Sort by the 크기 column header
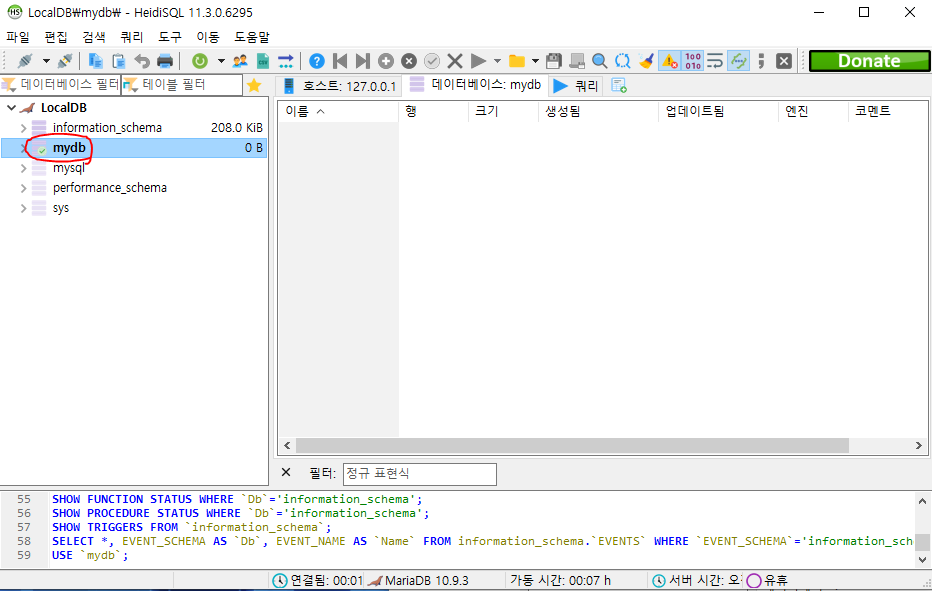The image size is (932, 591). click(x=503, y=111)
